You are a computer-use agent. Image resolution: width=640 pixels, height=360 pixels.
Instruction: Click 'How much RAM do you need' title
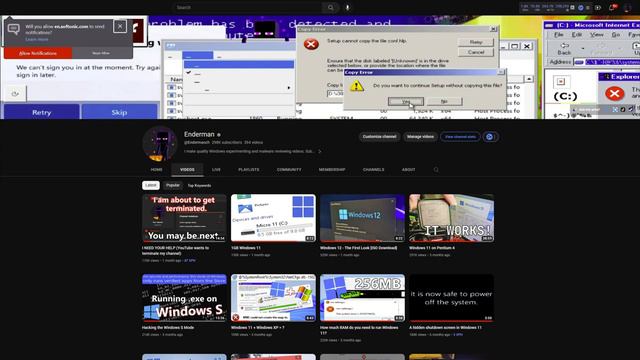(x=359, y=330)
